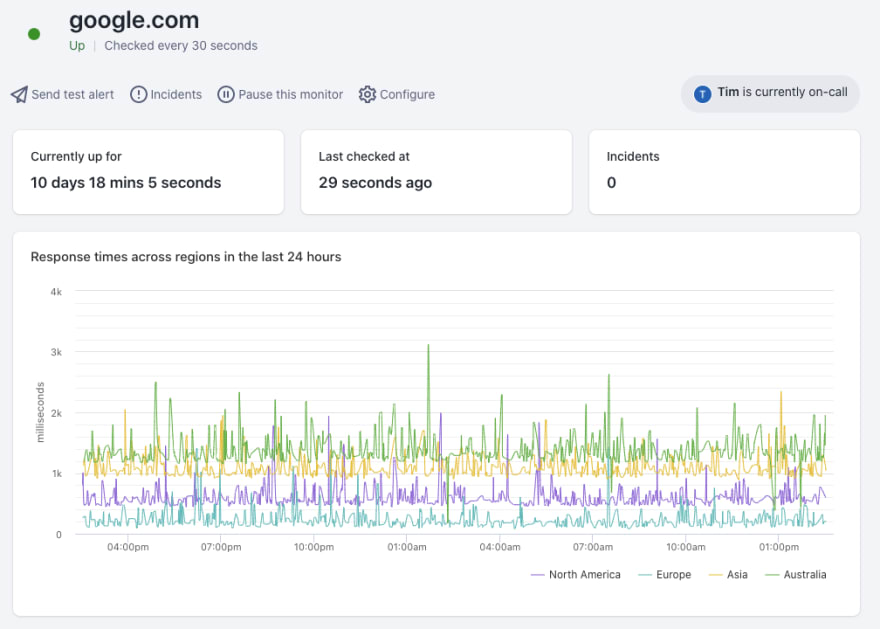
Task: Click the Response times across regions heading
Action: (x=186, y=256)
